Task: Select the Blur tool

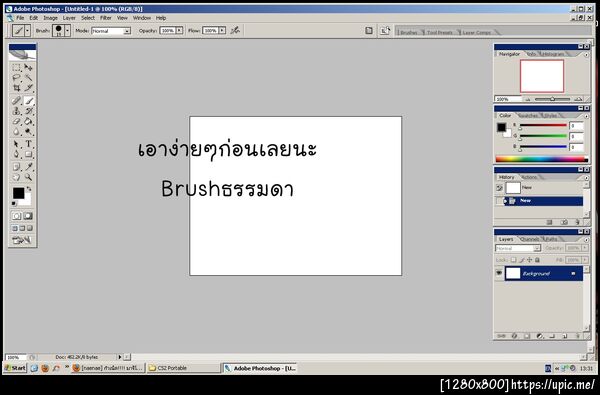Action: [16, 132]
